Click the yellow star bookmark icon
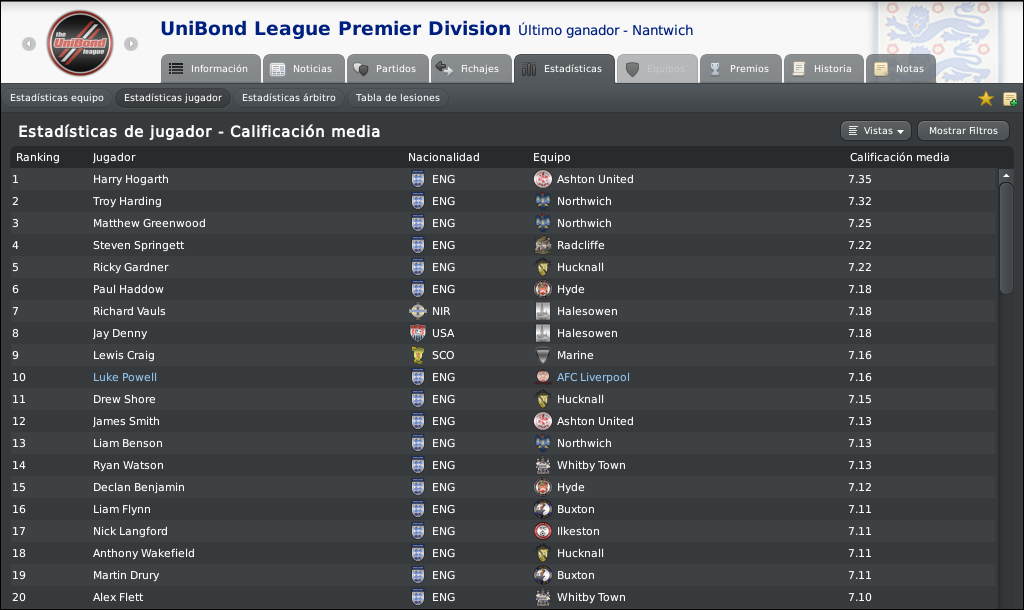The image size is (1024, 610). [x=985, y=99]
